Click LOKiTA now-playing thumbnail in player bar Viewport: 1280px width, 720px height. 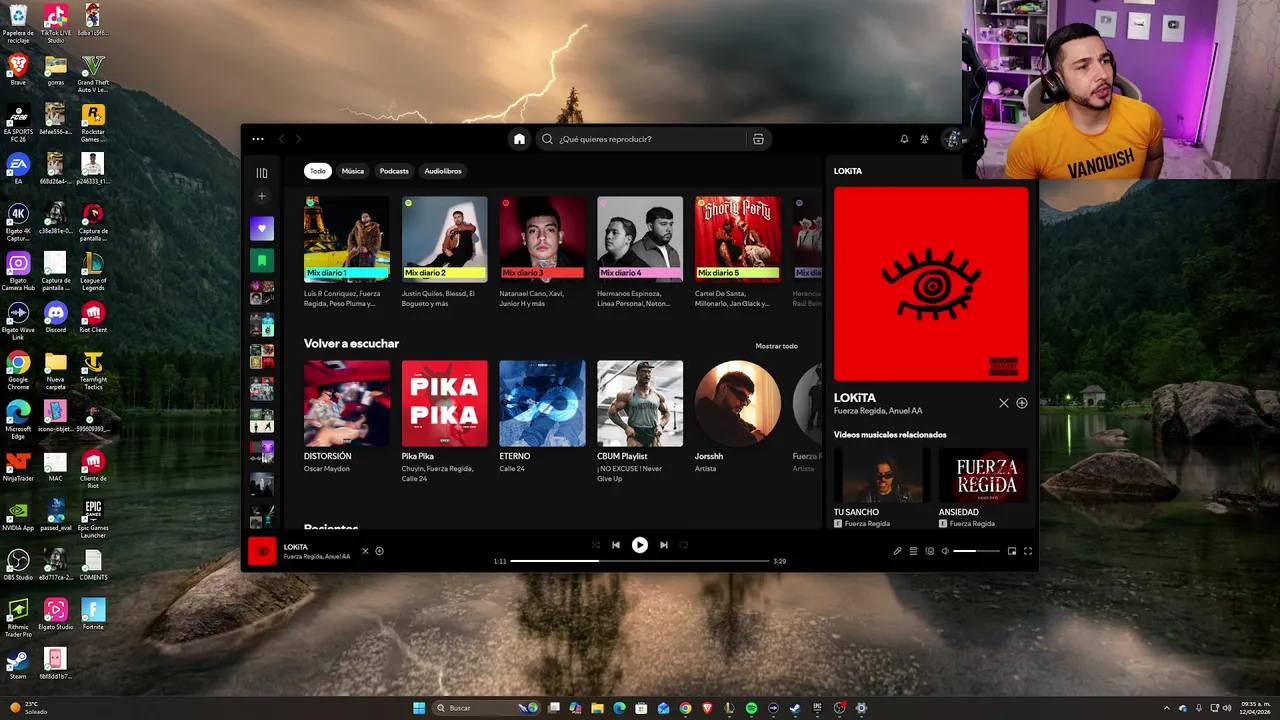[262, 551]
